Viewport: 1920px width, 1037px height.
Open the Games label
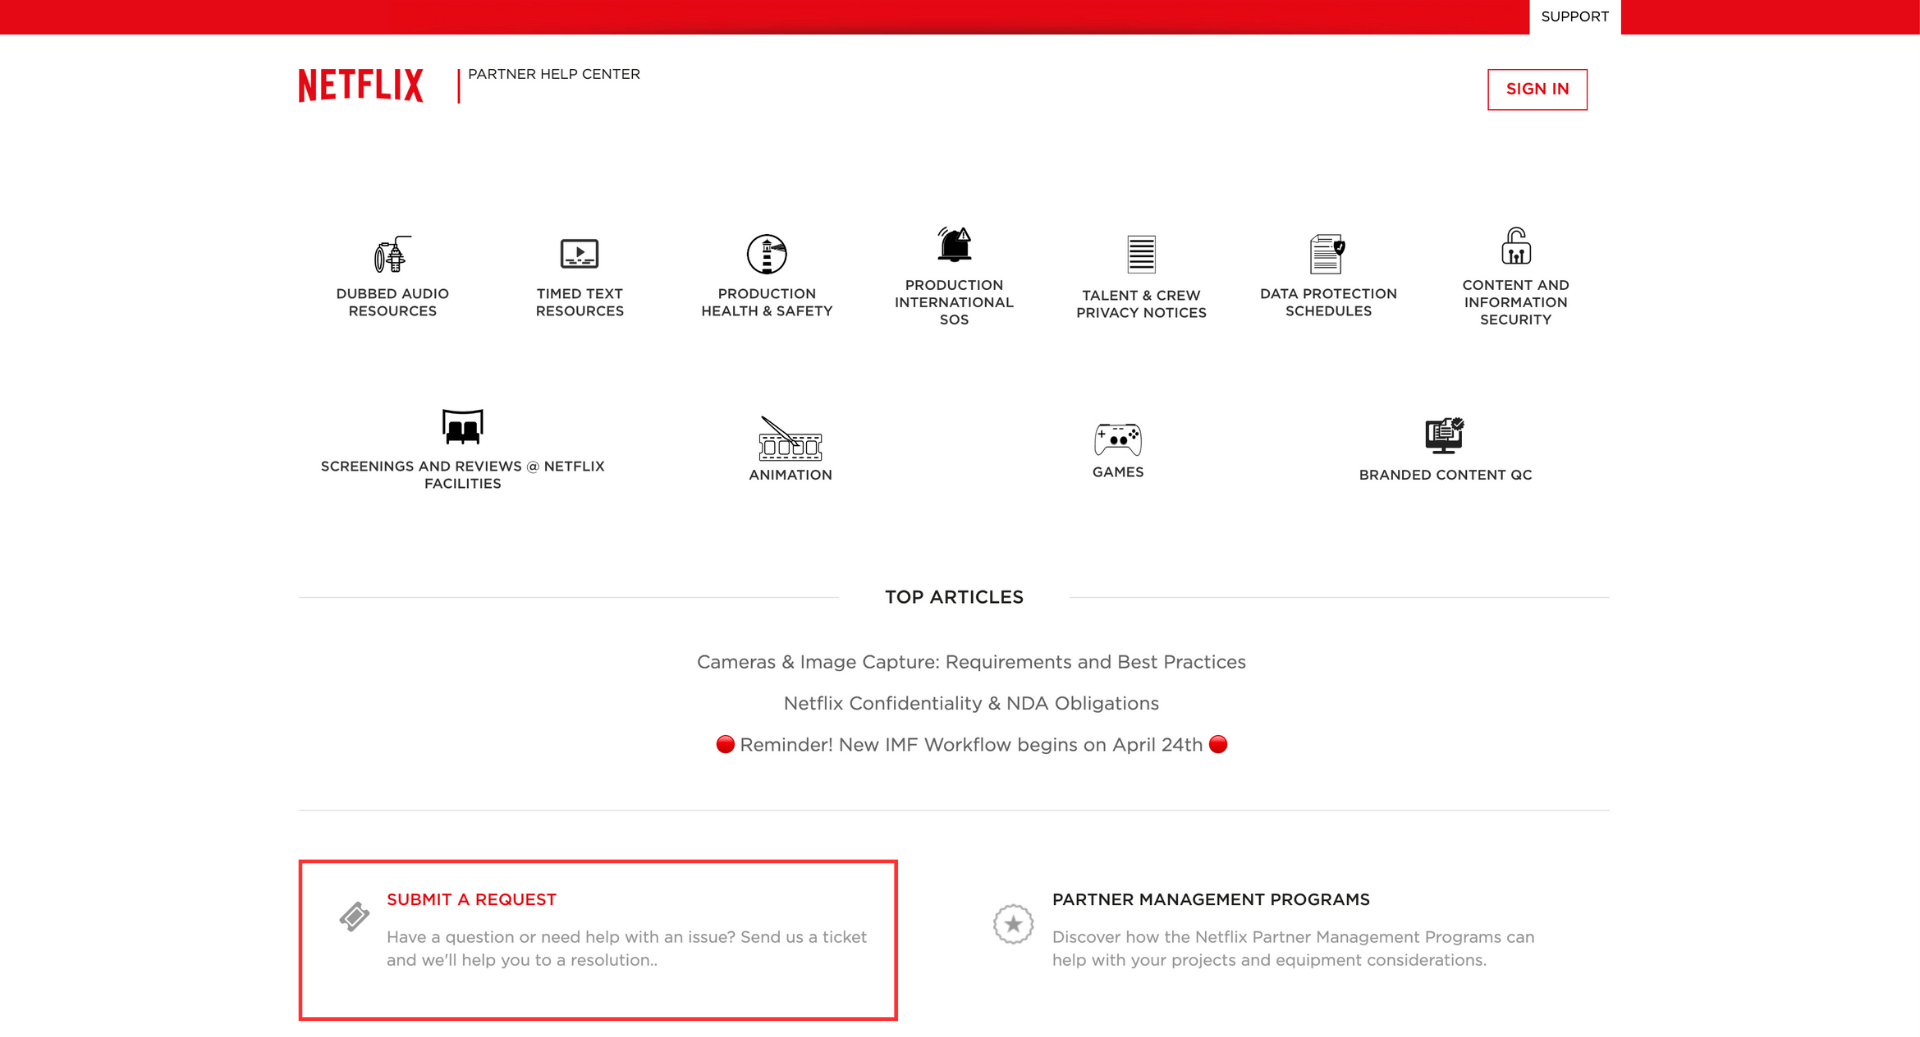pos(1118,472)
